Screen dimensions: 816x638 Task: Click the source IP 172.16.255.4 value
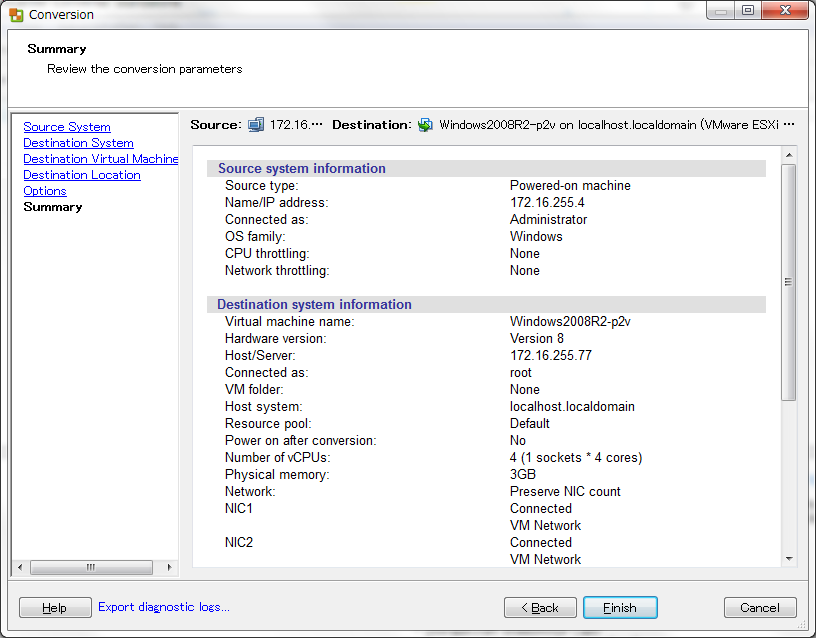click(x=547, y=202)
